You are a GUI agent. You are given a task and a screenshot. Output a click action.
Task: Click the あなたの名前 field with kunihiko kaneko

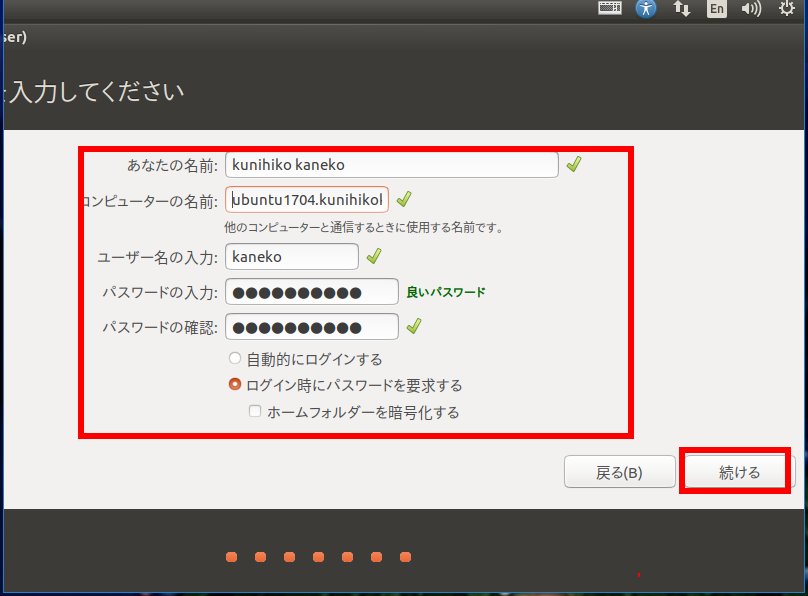click(x=392, y=165)
